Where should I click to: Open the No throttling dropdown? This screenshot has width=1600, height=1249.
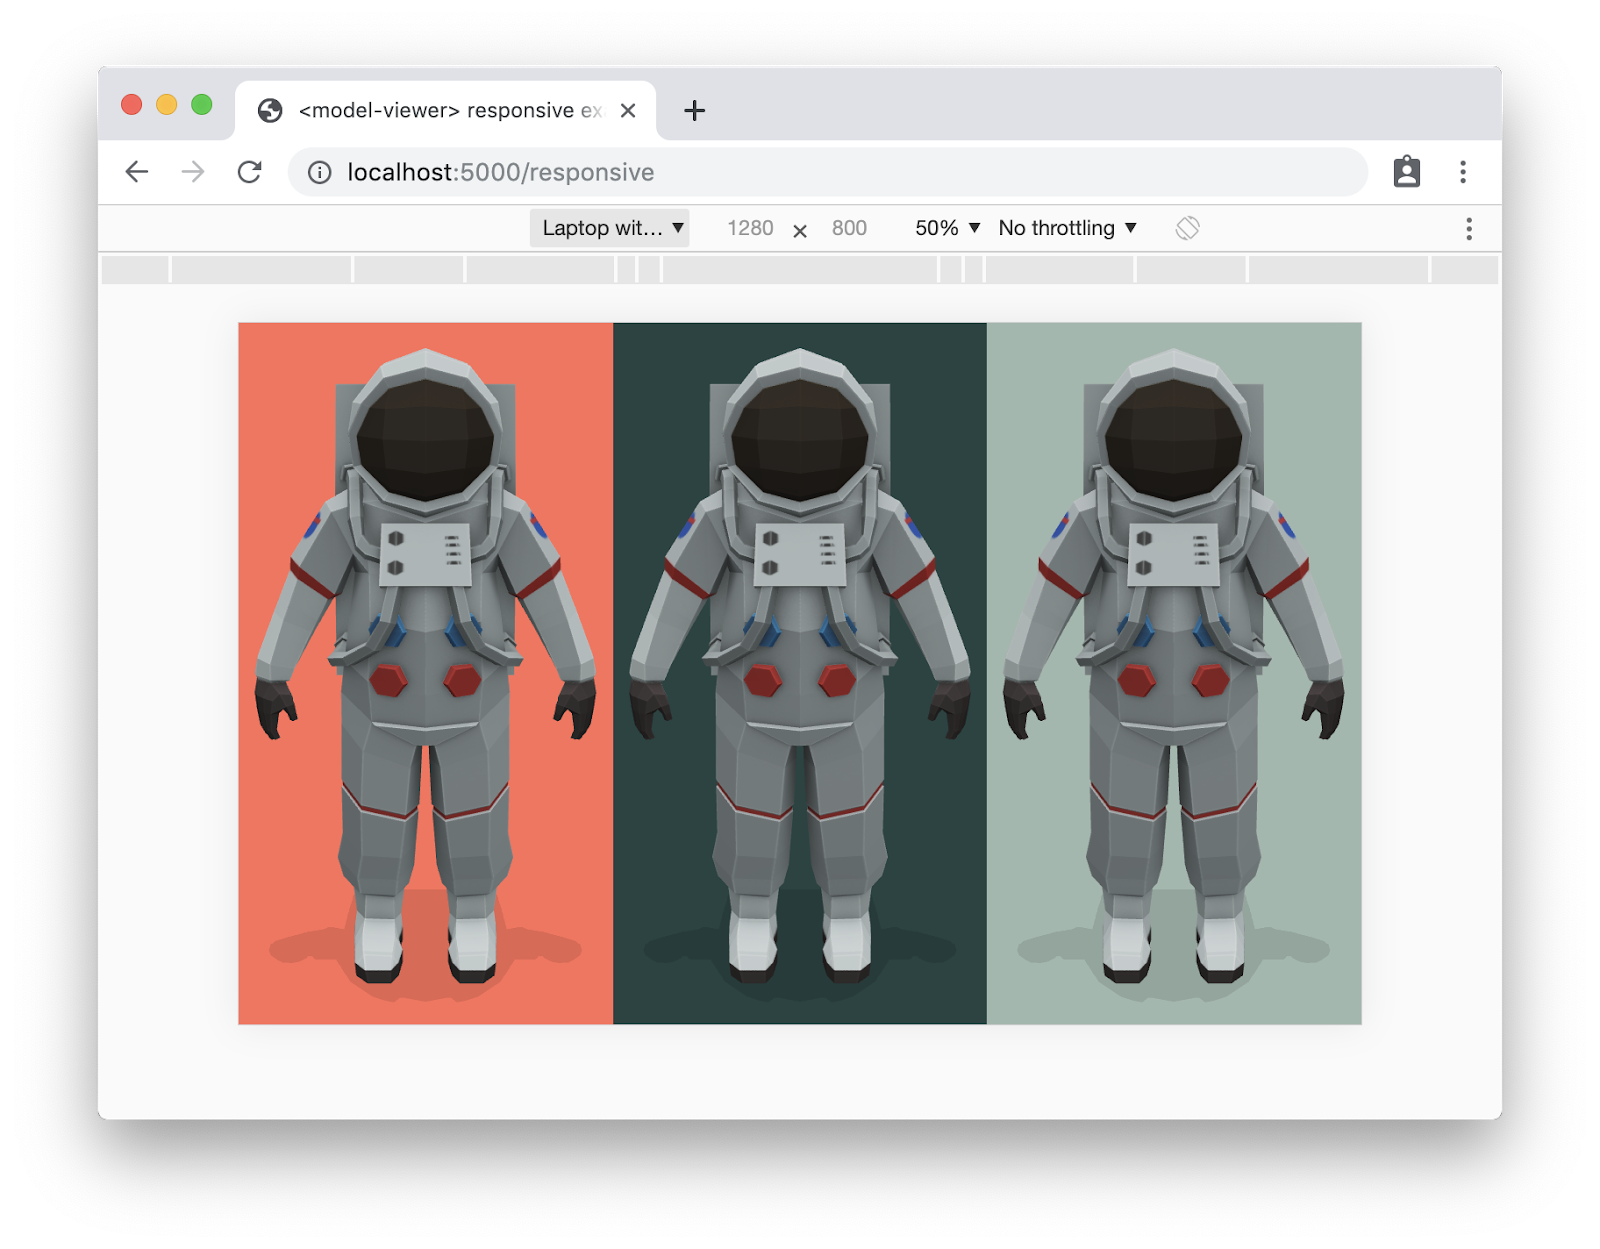[1067, 228]
